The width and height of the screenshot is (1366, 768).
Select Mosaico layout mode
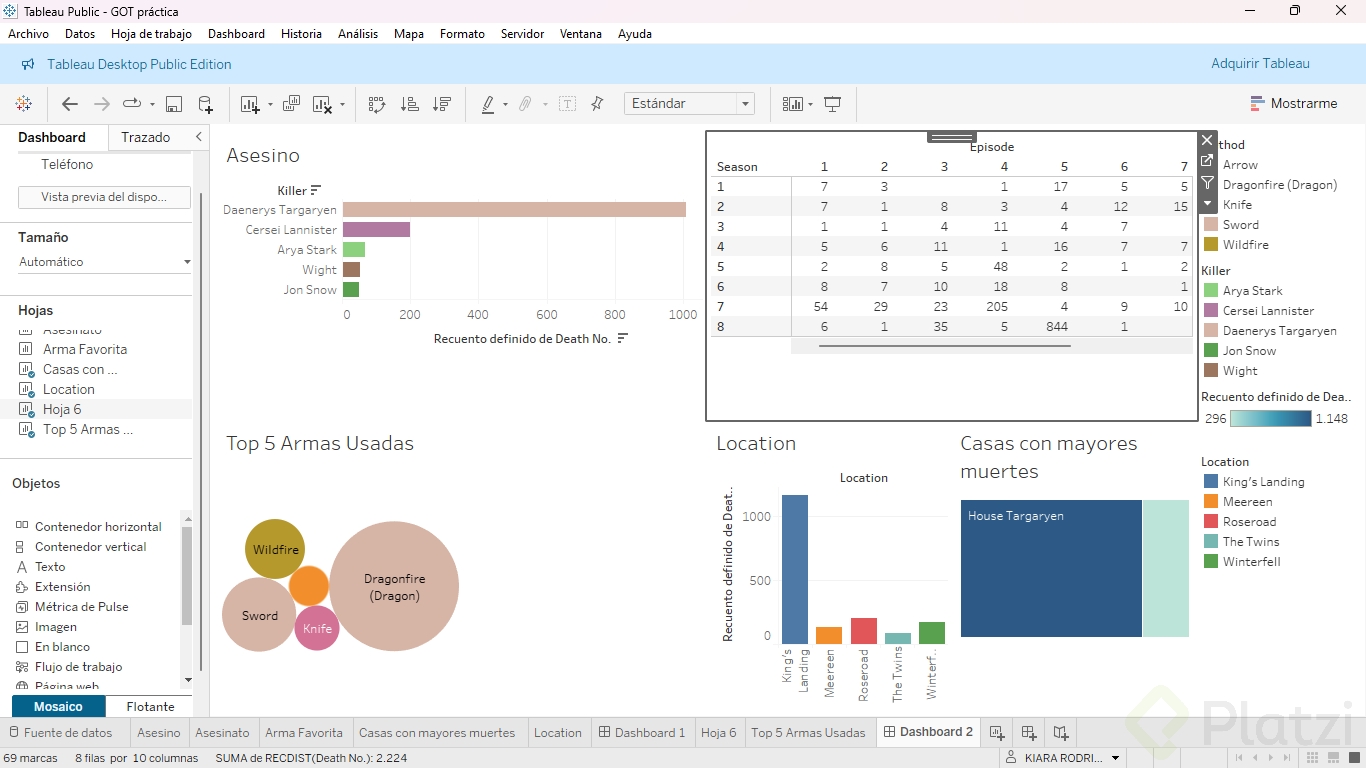pyautogui.click(x=58, y=707)
